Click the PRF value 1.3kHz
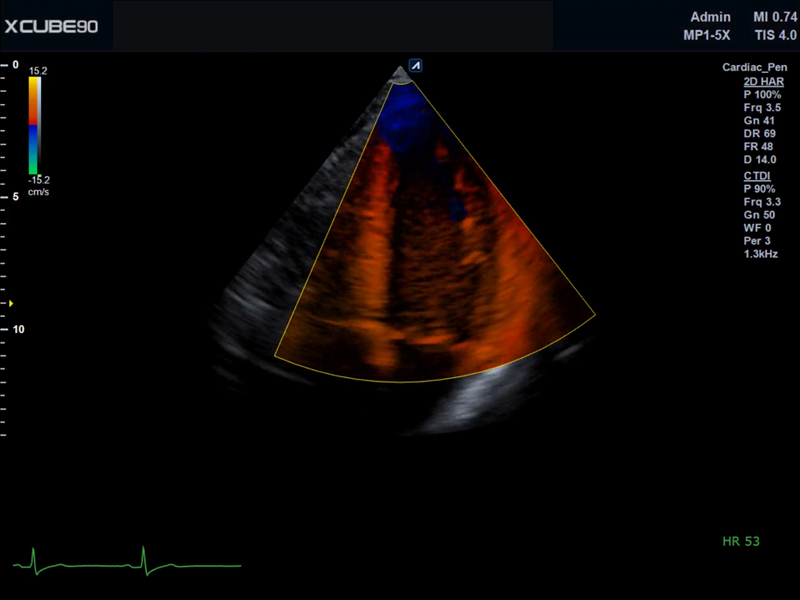This screenshot has width=800, height=600. pos(761,254)
